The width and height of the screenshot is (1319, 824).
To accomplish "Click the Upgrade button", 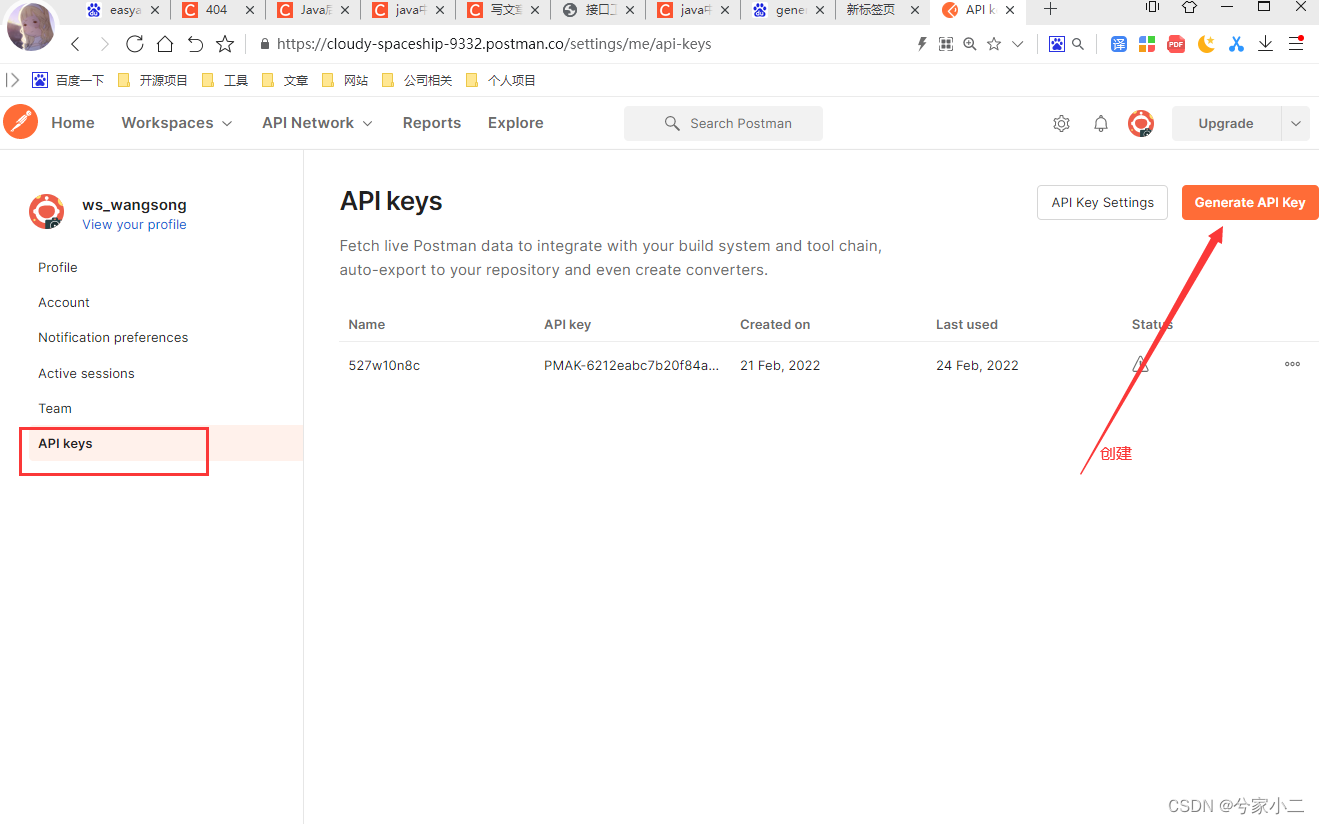I will (1226, 124).
